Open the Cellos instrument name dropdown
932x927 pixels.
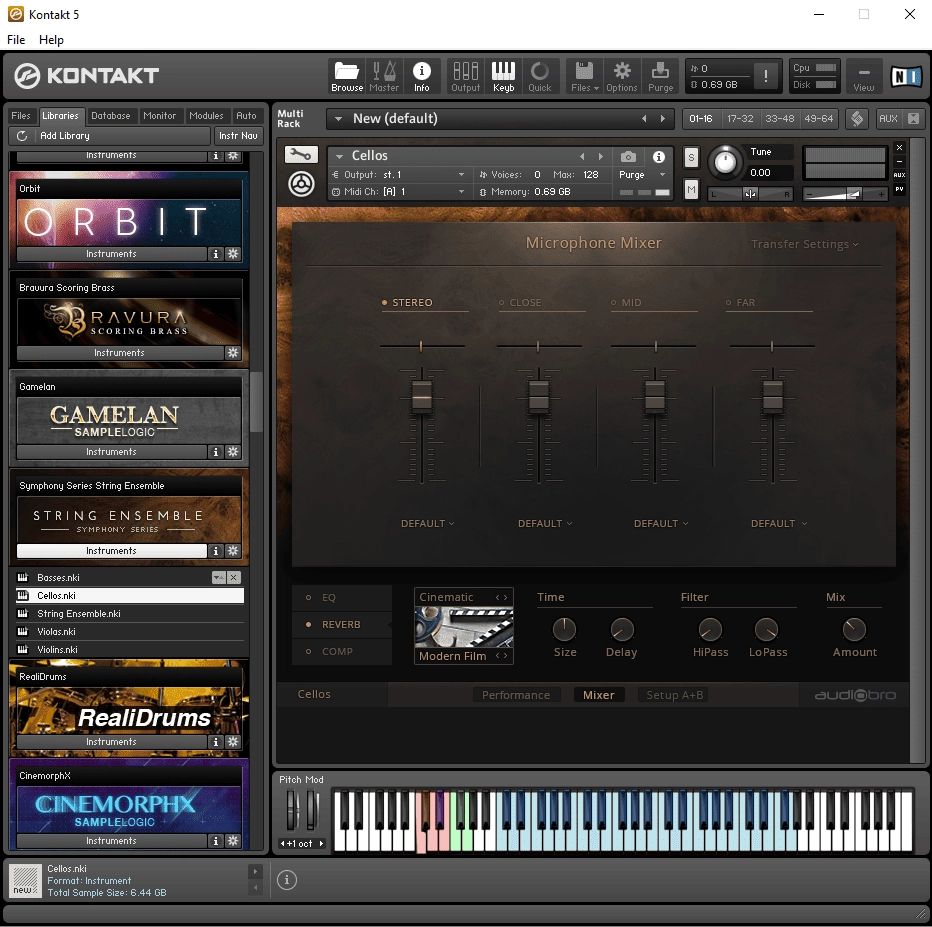pyautogui.click(x=339, y=156)
